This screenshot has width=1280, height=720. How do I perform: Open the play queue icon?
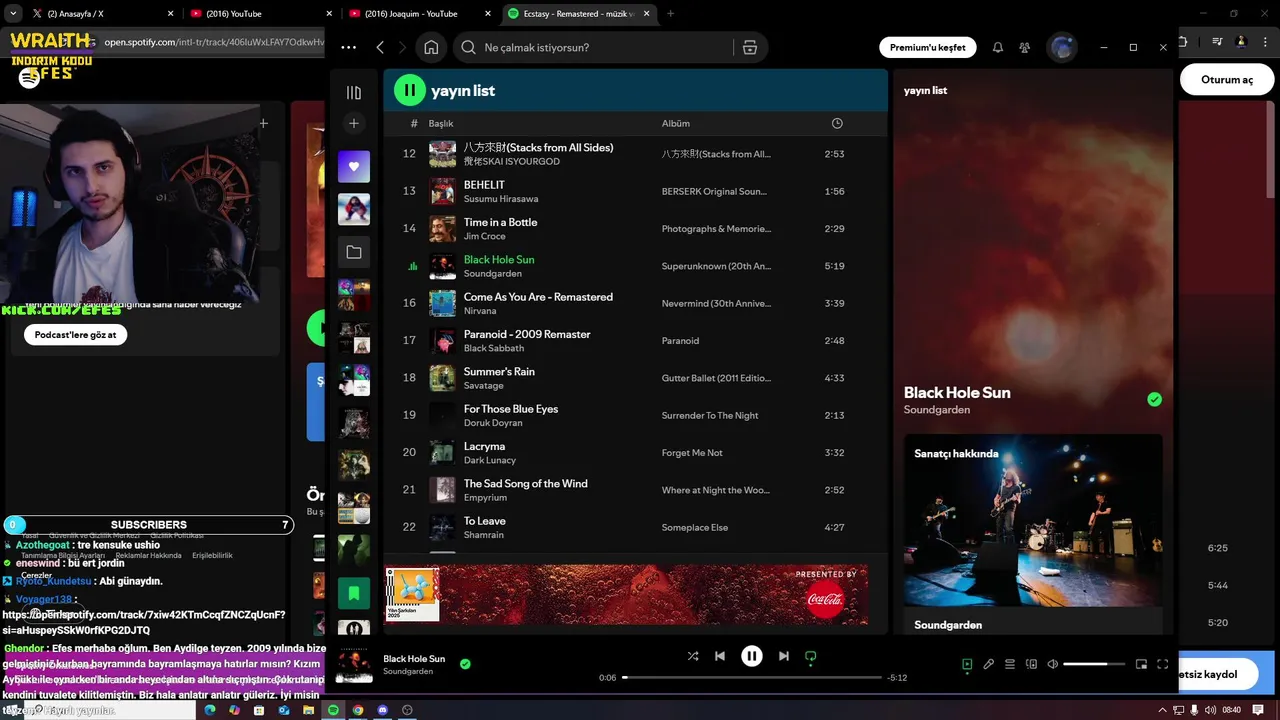tap(1010, 664)
